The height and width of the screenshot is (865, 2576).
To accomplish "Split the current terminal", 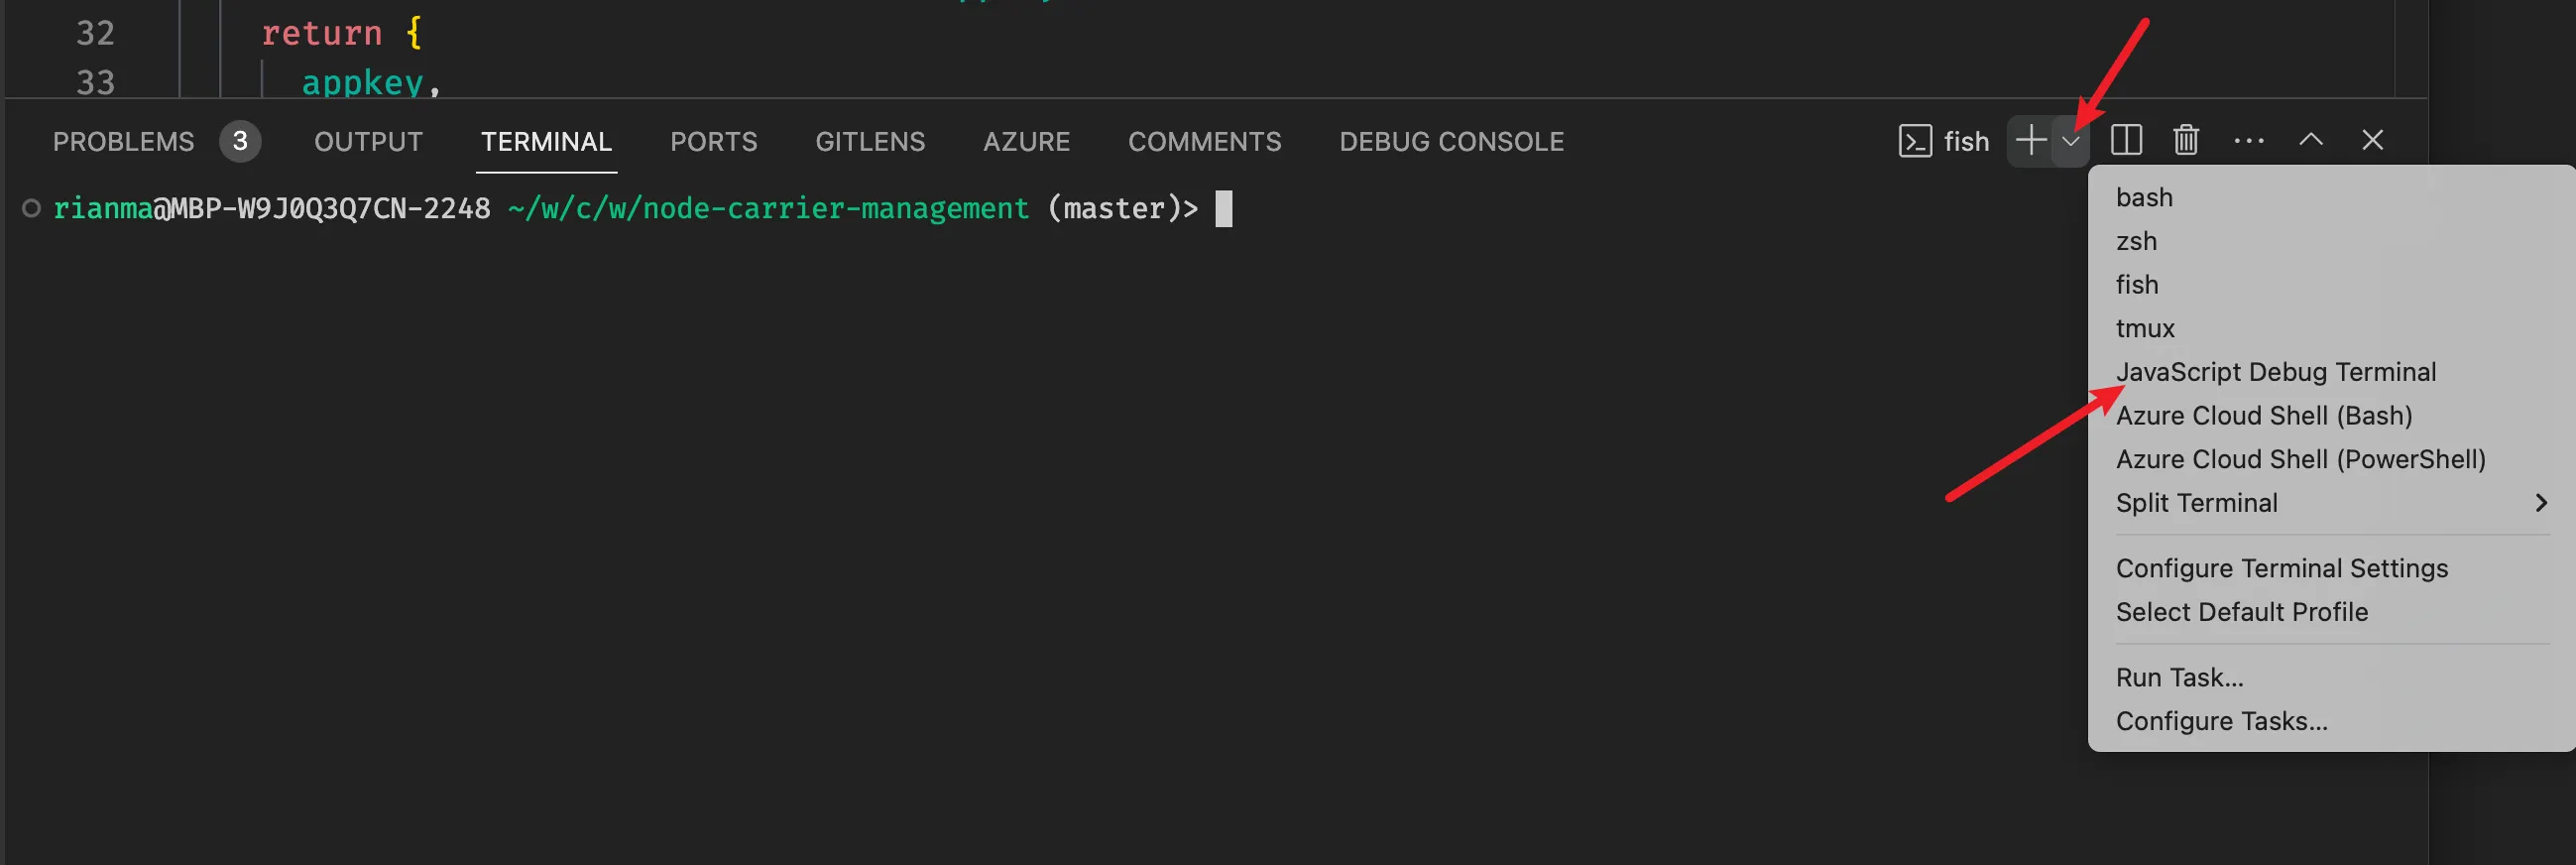I will pyautogui.click(x=2126, y=140).
